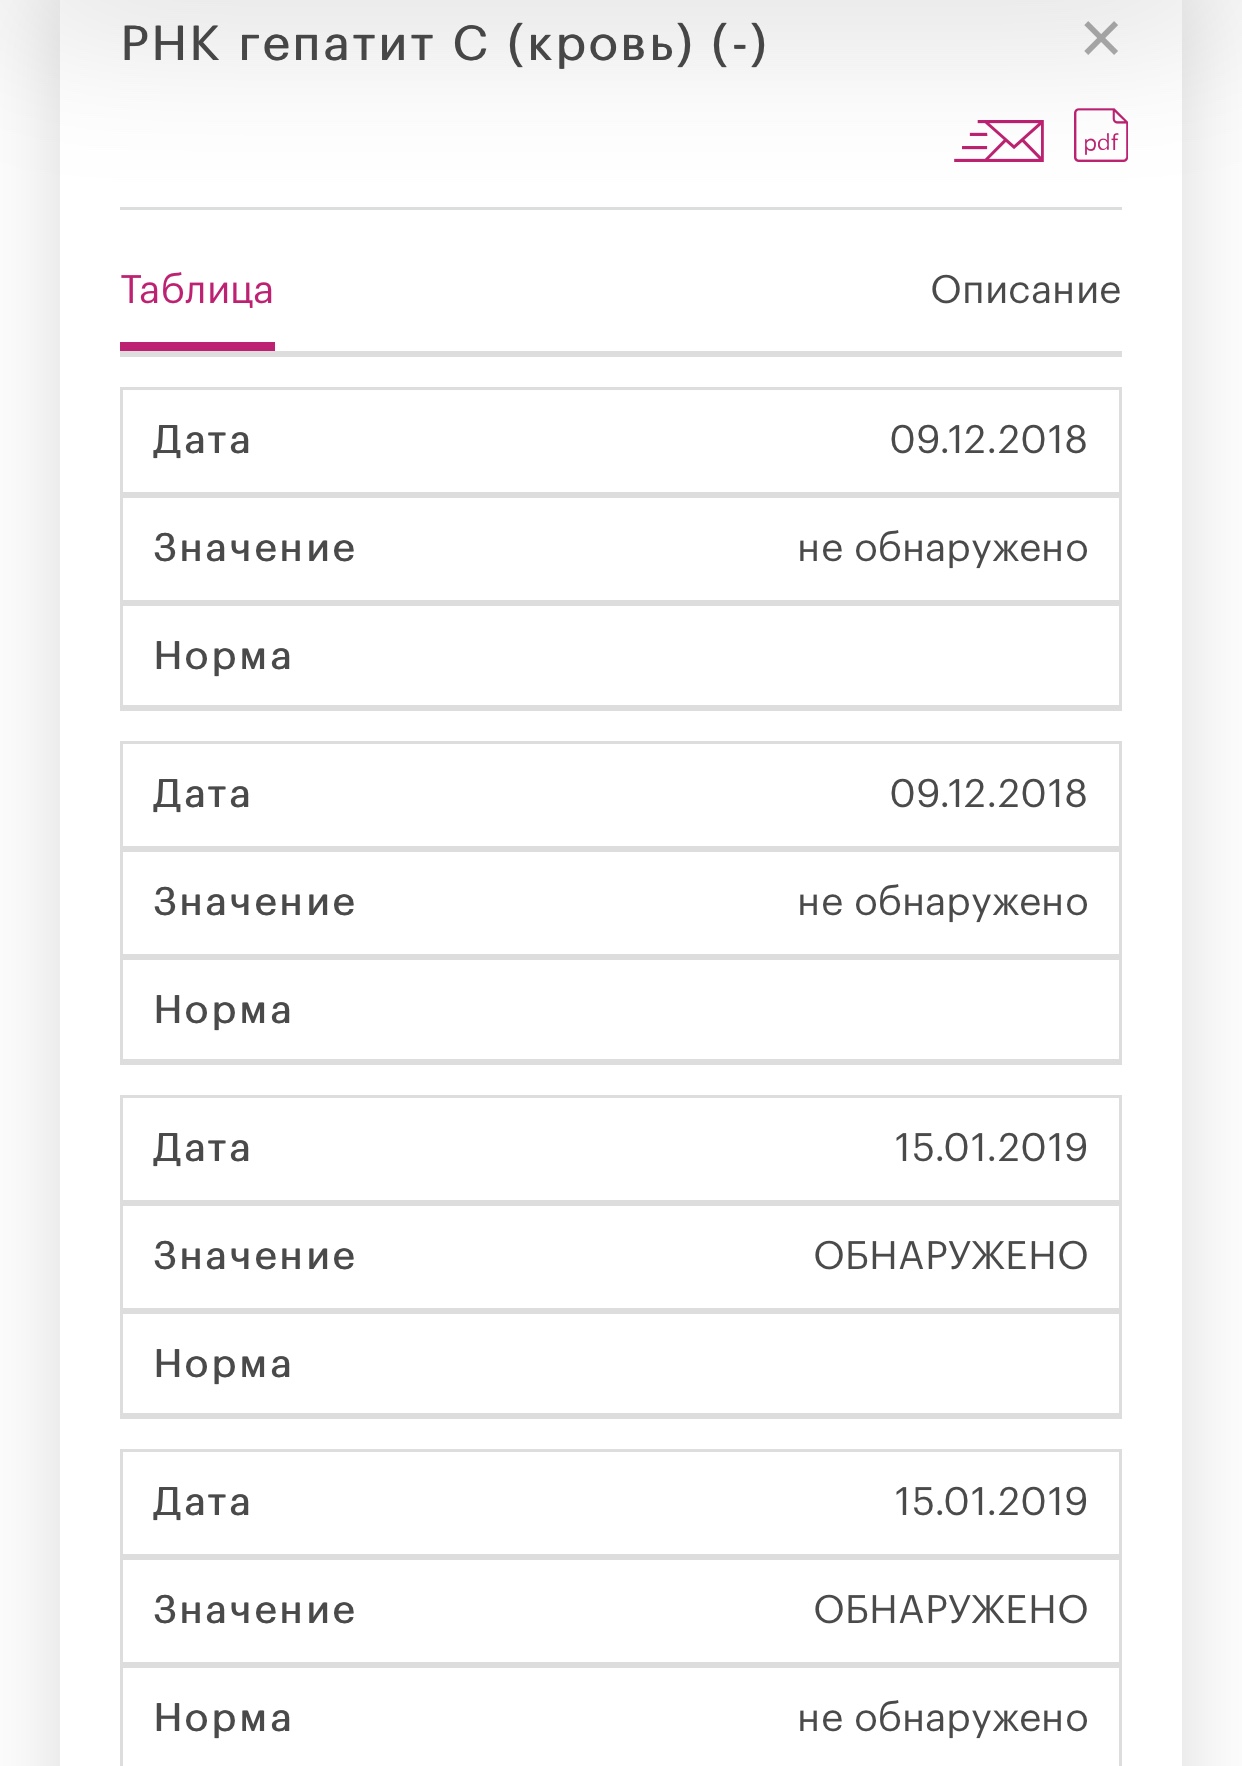Select 09.12.2018 date value in second record

pyautogui.click(x=988, y=795)
